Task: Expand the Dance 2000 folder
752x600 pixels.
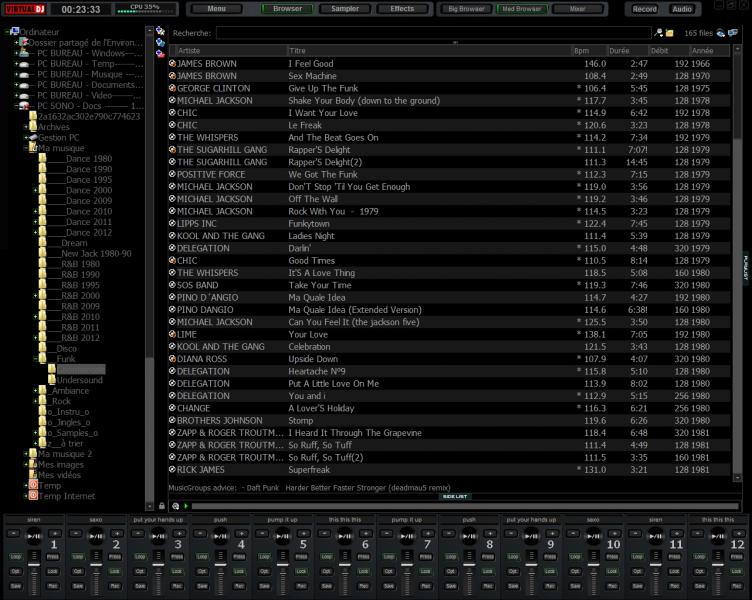Action: [36, 190]
